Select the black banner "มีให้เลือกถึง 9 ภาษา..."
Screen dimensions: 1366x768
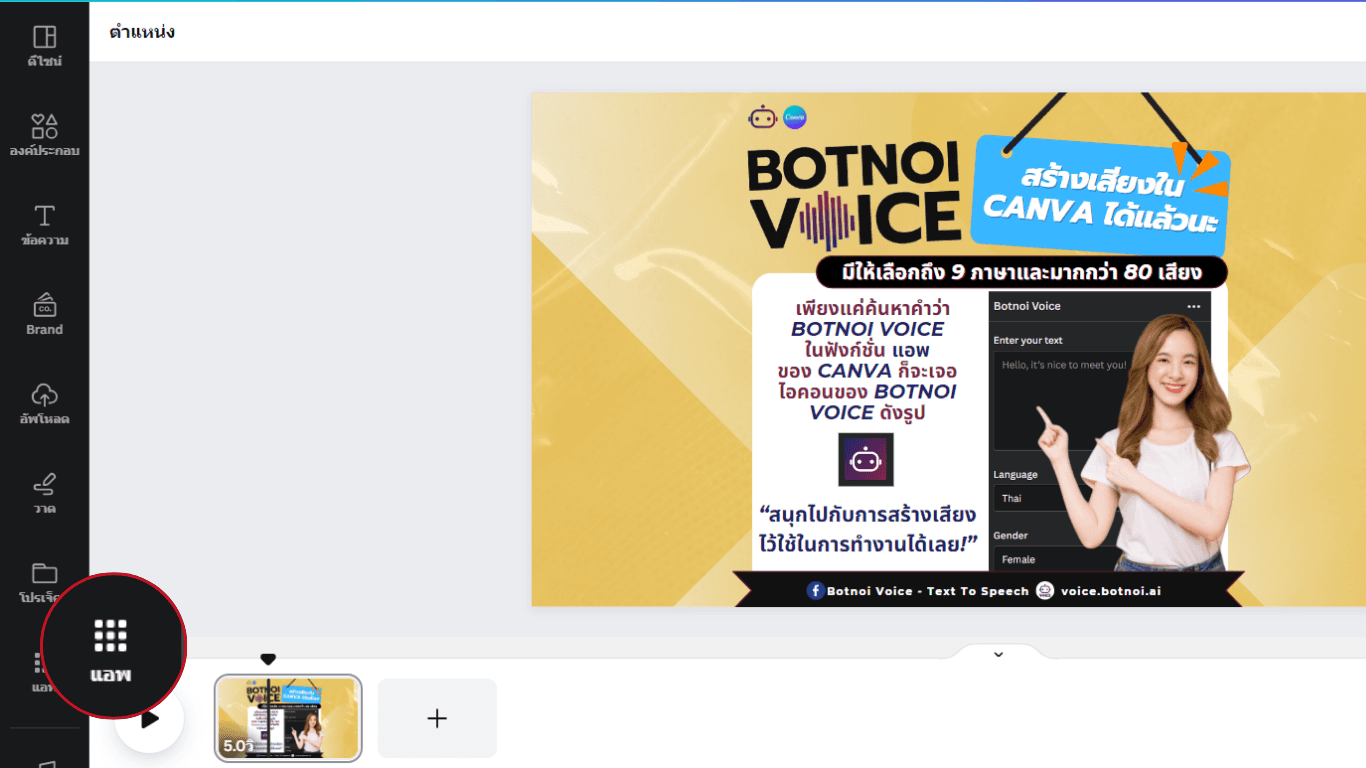(x=1021, y=272)
